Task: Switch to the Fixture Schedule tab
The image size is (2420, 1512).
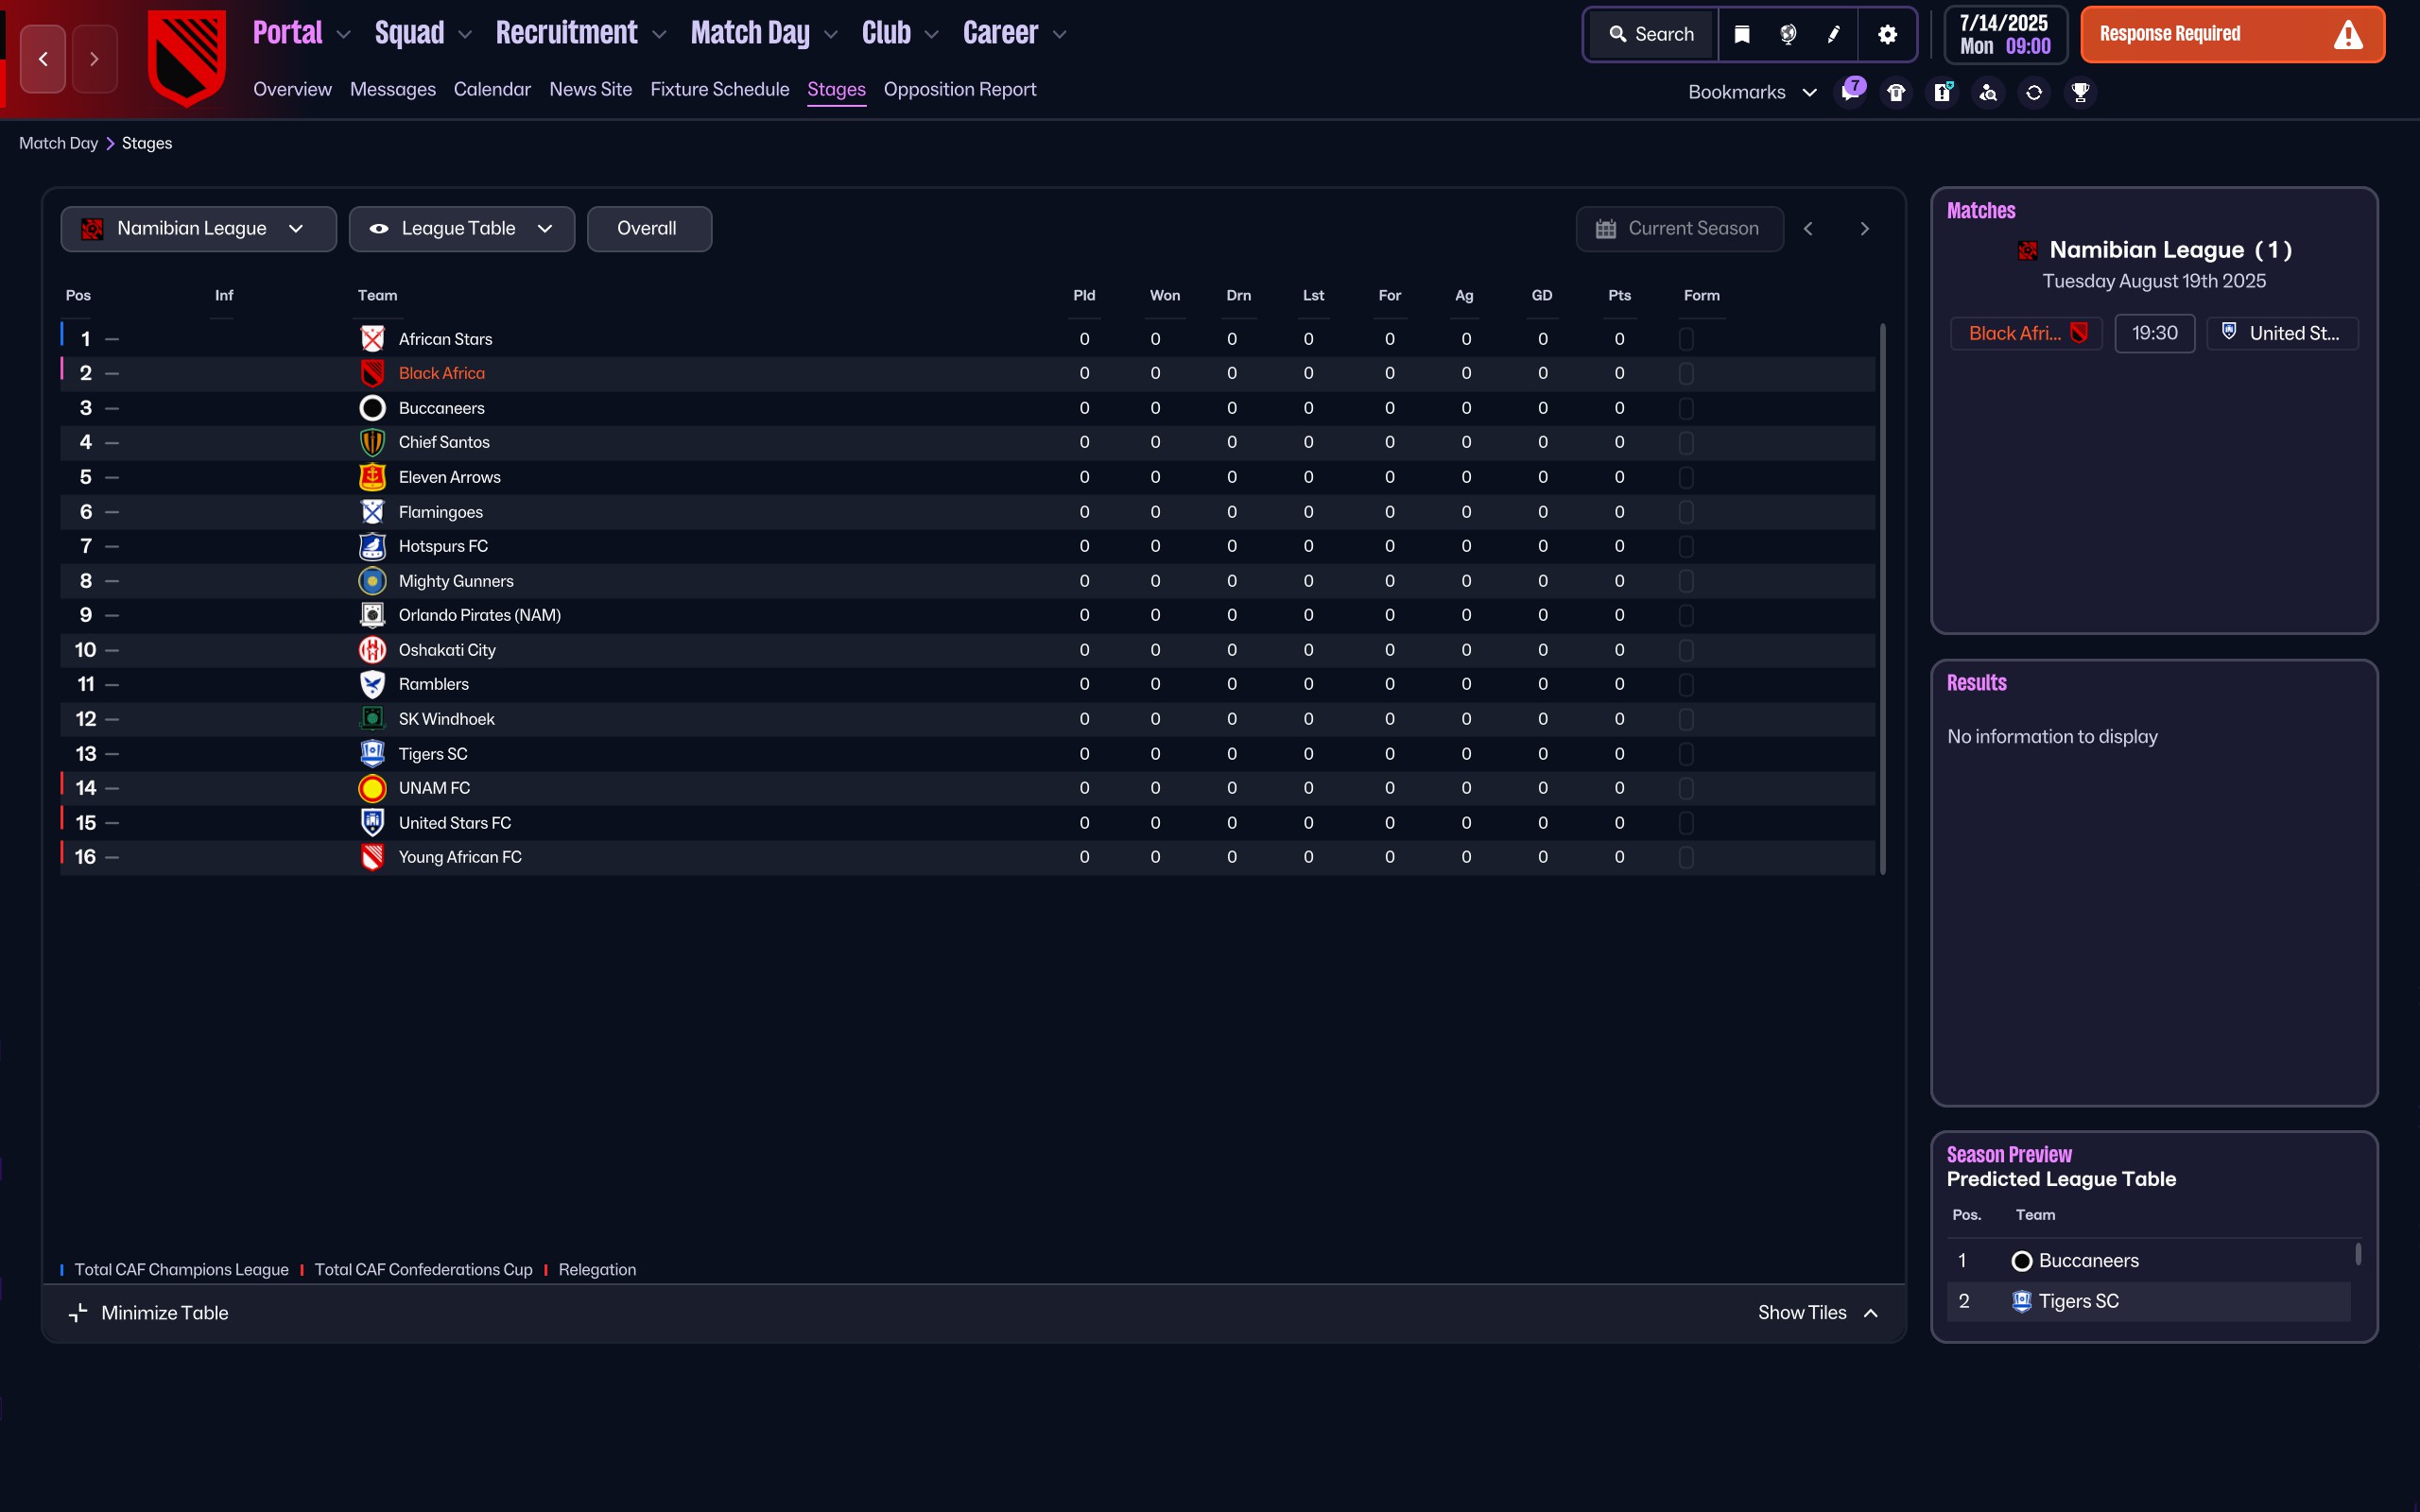Action: tap(719, 89)
